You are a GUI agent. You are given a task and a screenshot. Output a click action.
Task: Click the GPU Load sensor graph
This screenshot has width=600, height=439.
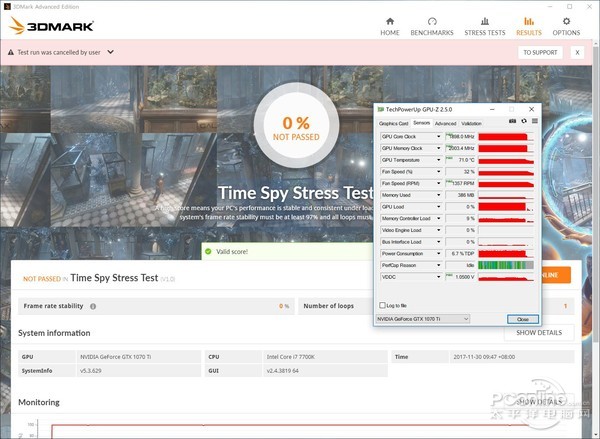tap(506, 206)
